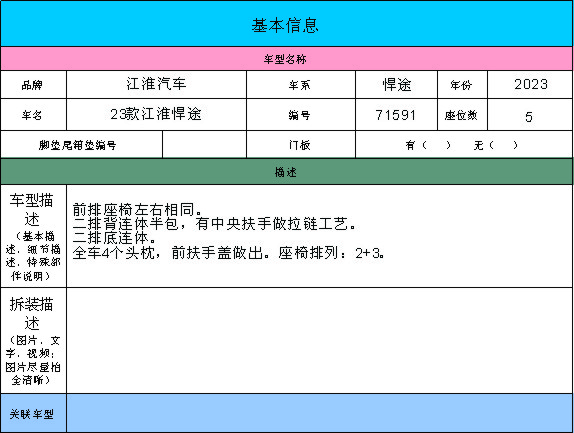Screen dimensions: 574x433
Task: Select the 车系 value 悍途
Action: (x=396, y=85)
